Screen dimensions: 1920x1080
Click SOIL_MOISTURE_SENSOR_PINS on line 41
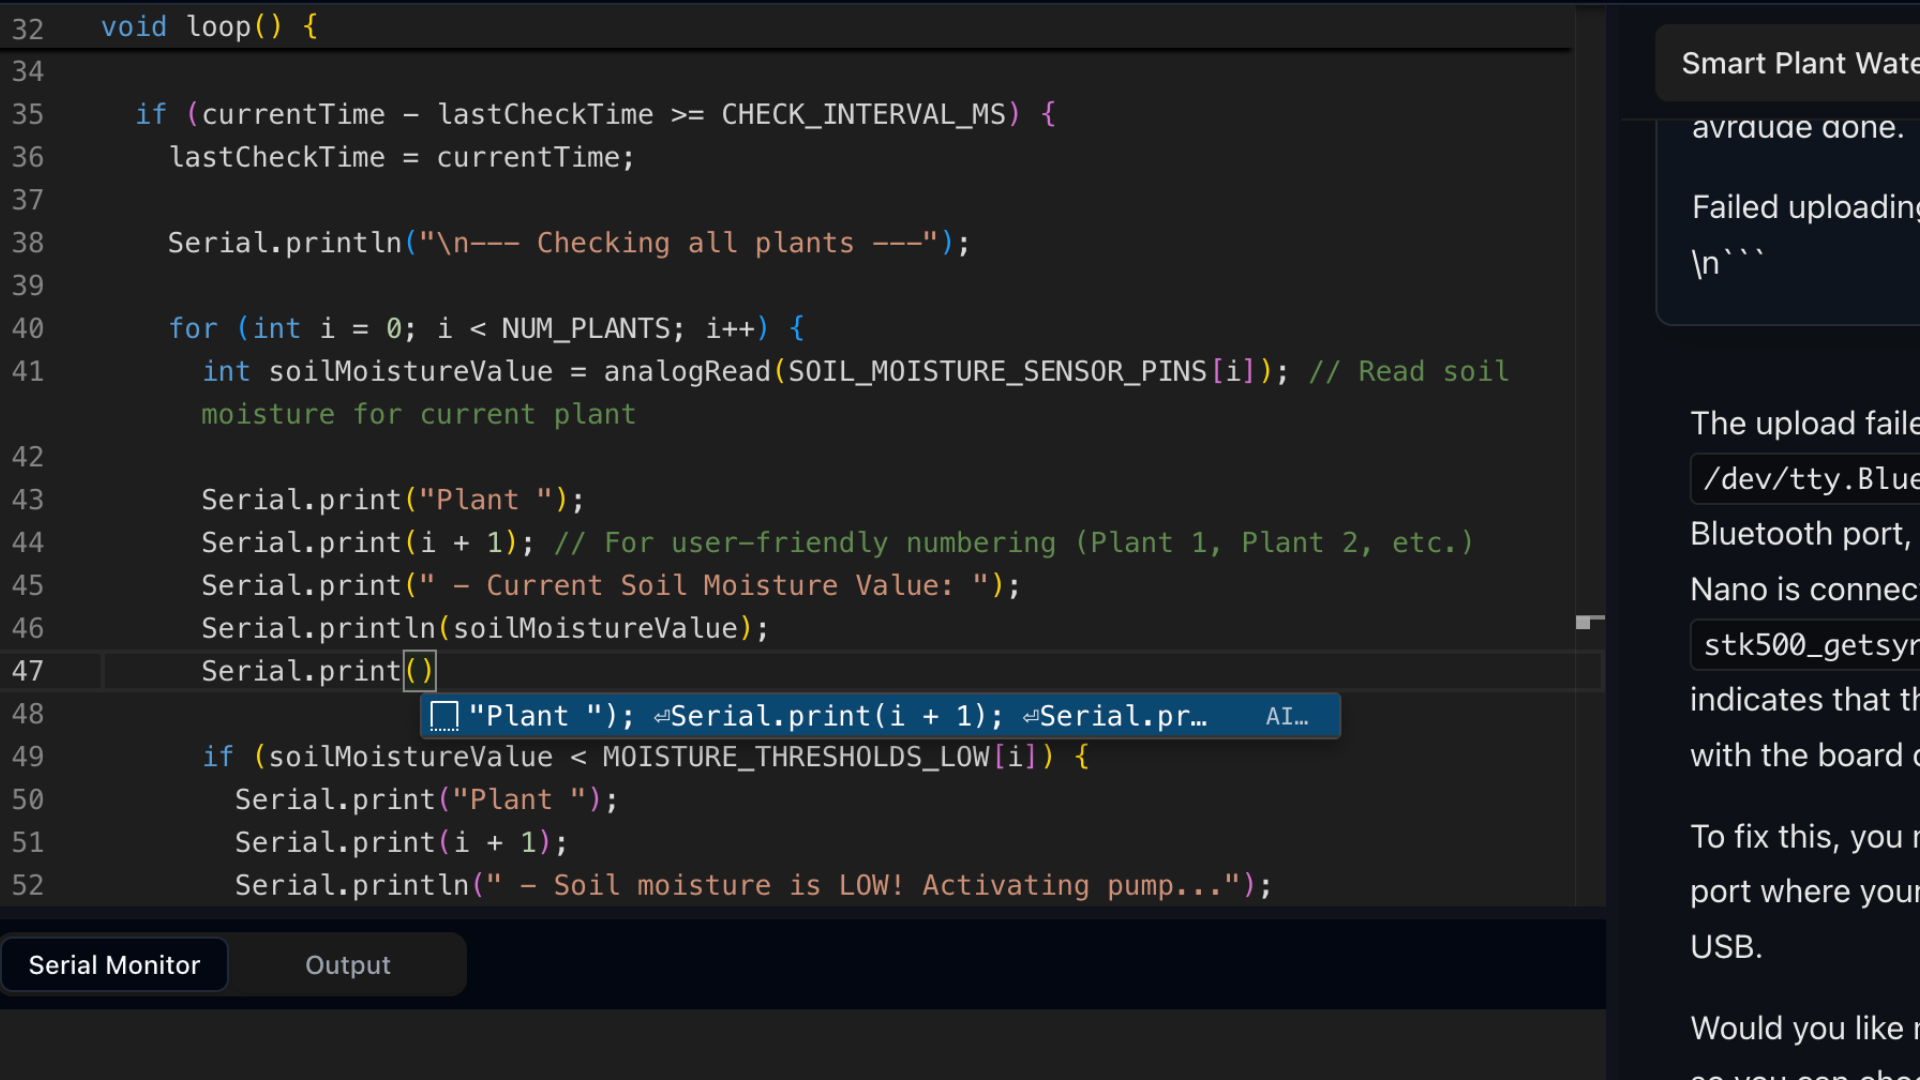pos(997,372)
